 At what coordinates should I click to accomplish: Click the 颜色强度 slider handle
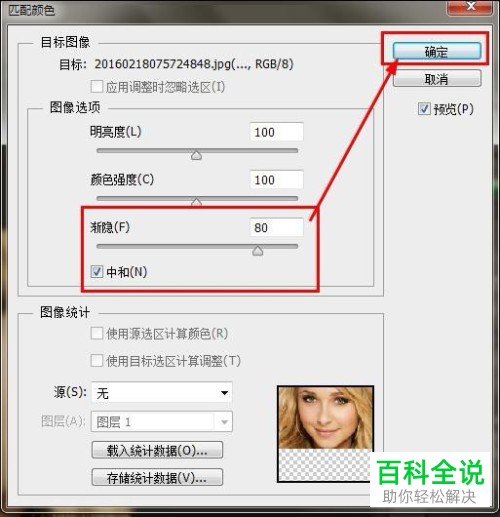pyautogui.click(x=196, y=202)
